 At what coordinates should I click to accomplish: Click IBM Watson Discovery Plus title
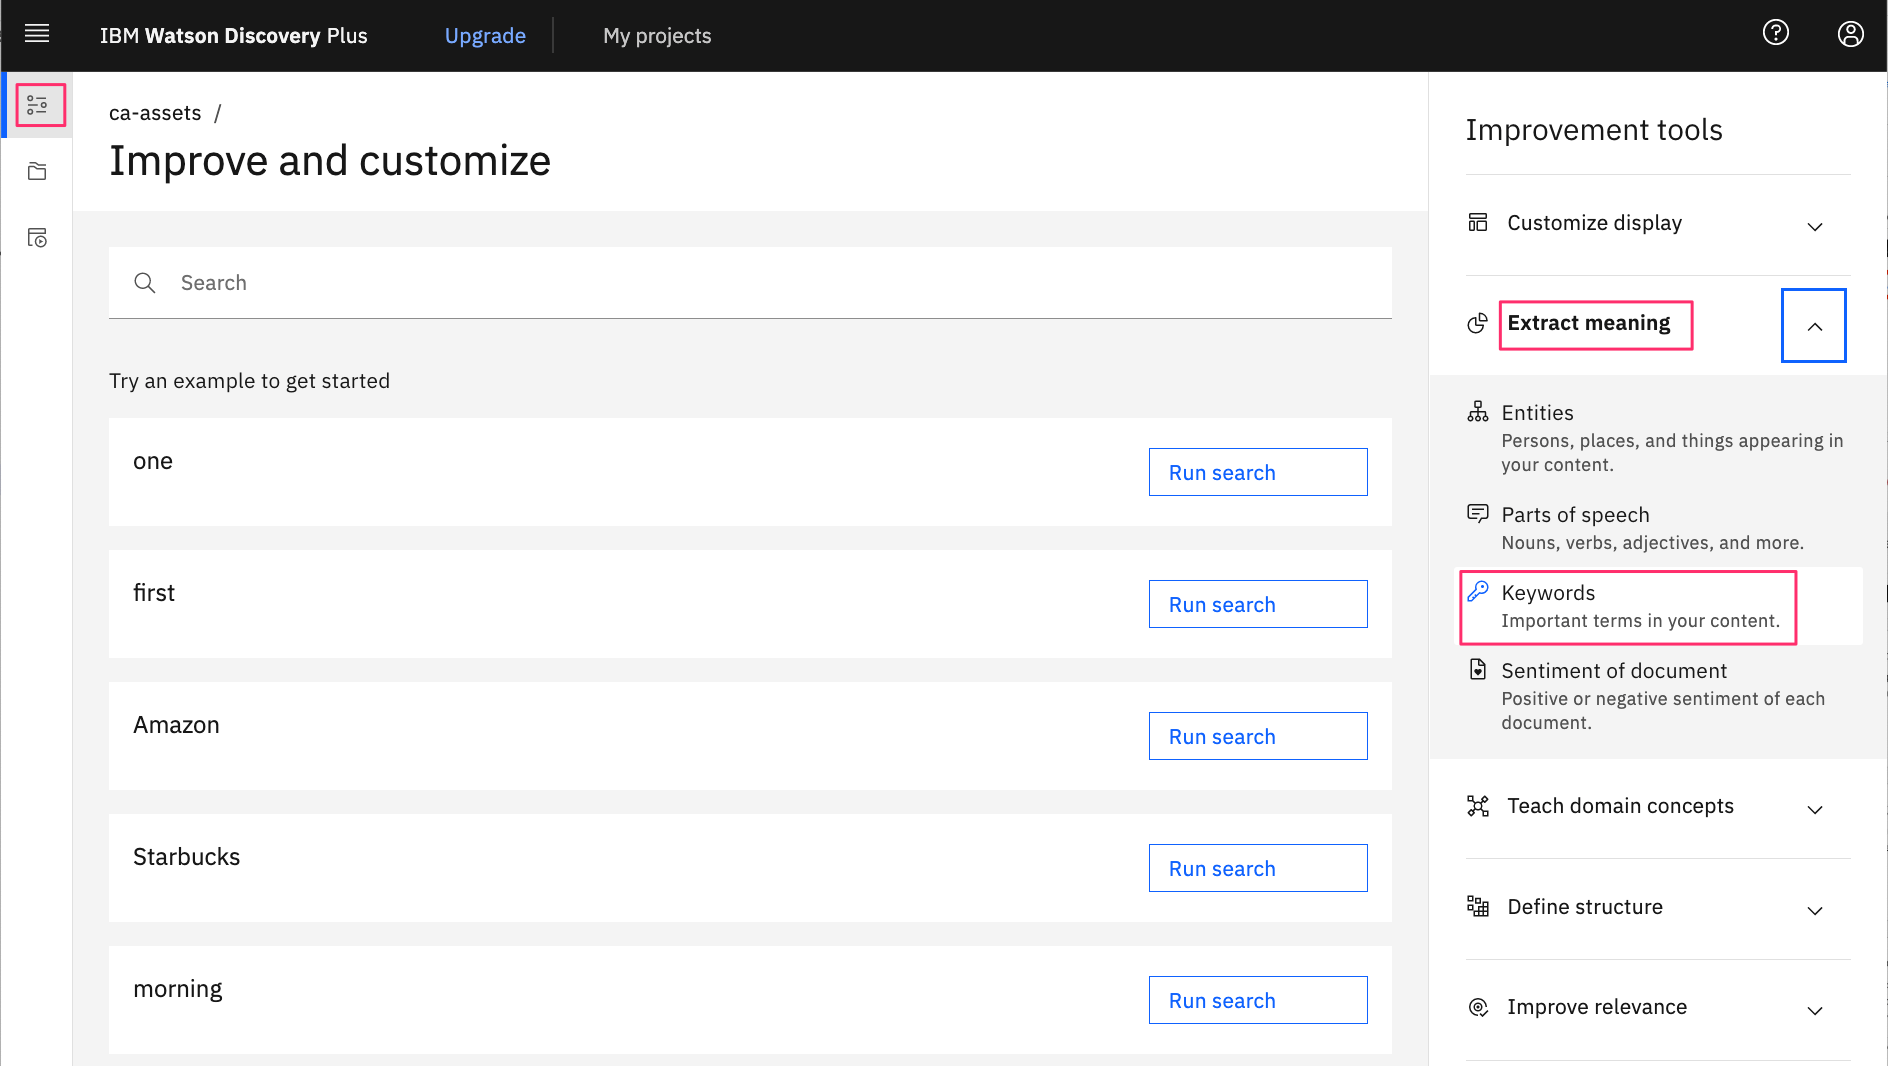[x=234, y=36]
